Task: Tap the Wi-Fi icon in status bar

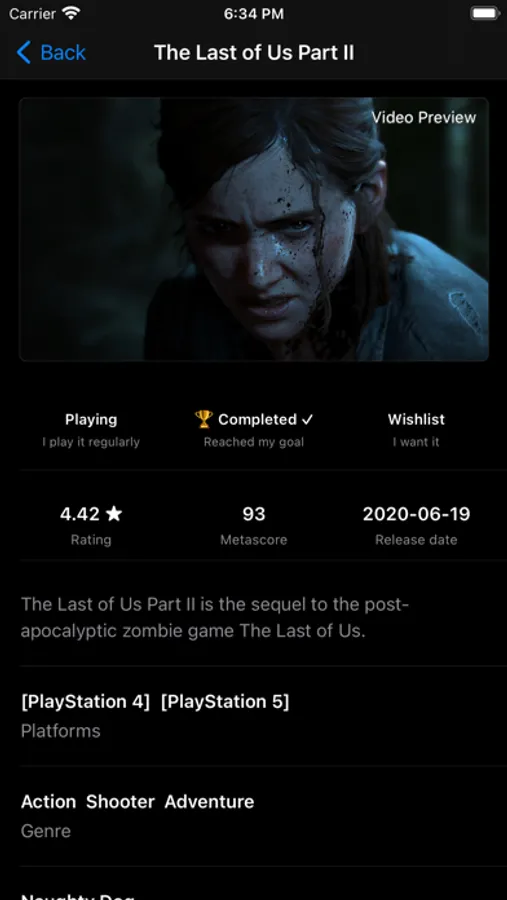Action: pyautogui.click(x=71, y=14)
